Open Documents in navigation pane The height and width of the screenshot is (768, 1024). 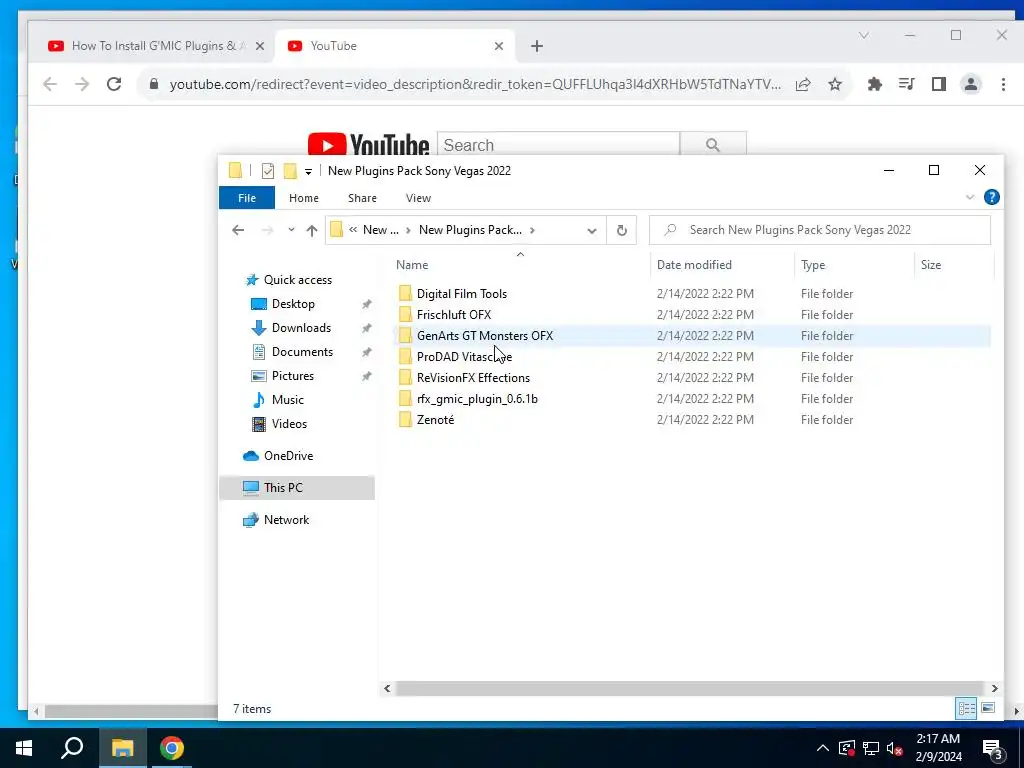coord(302,352)
